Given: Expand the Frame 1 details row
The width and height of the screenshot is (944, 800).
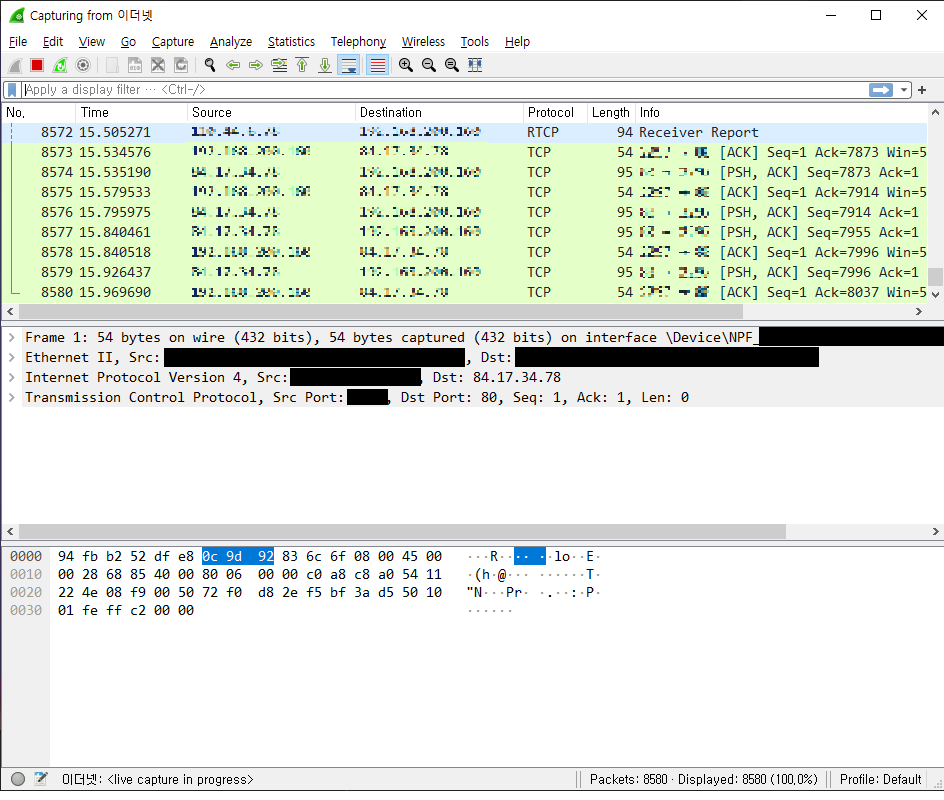Looking at the screenshot, I should 11,338.
